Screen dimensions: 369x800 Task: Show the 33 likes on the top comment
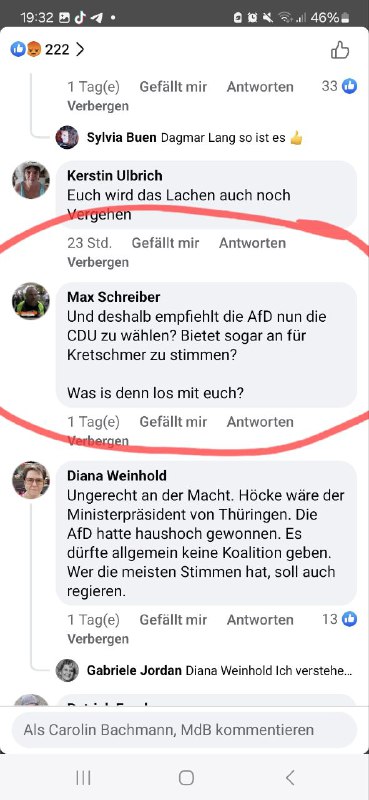click(x=339, y=86)
